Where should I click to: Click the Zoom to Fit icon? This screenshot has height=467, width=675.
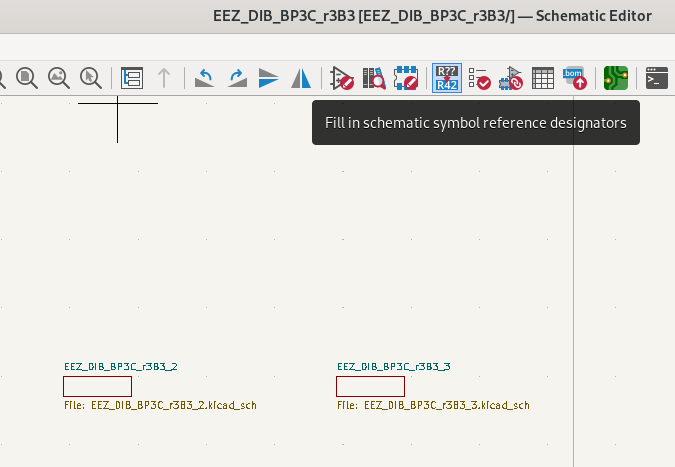[26, 78]
